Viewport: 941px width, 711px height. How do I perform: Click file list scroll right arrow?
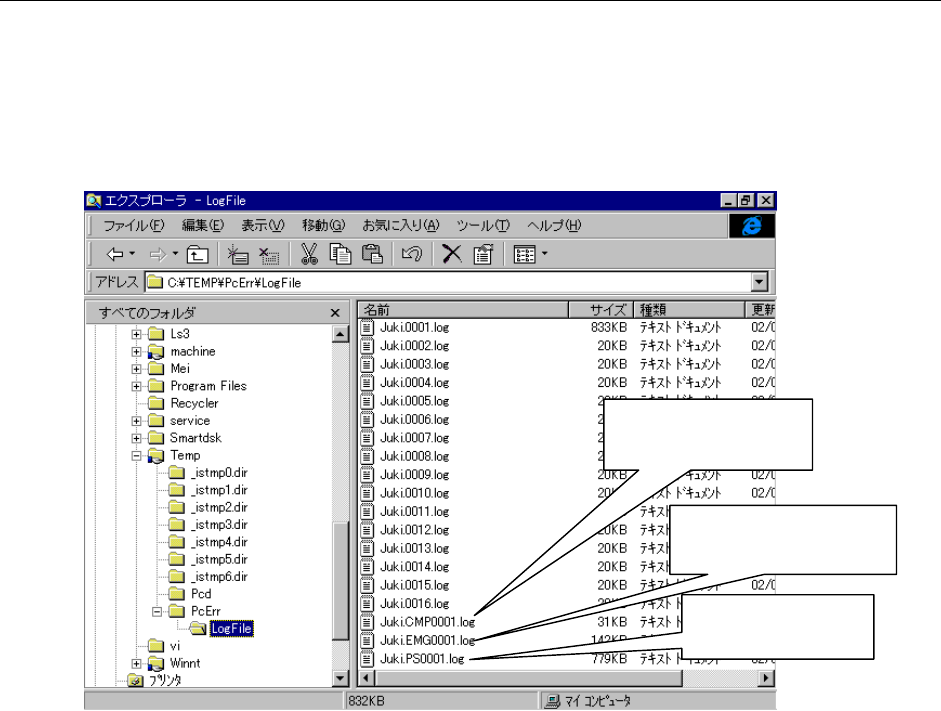point(766,679)
